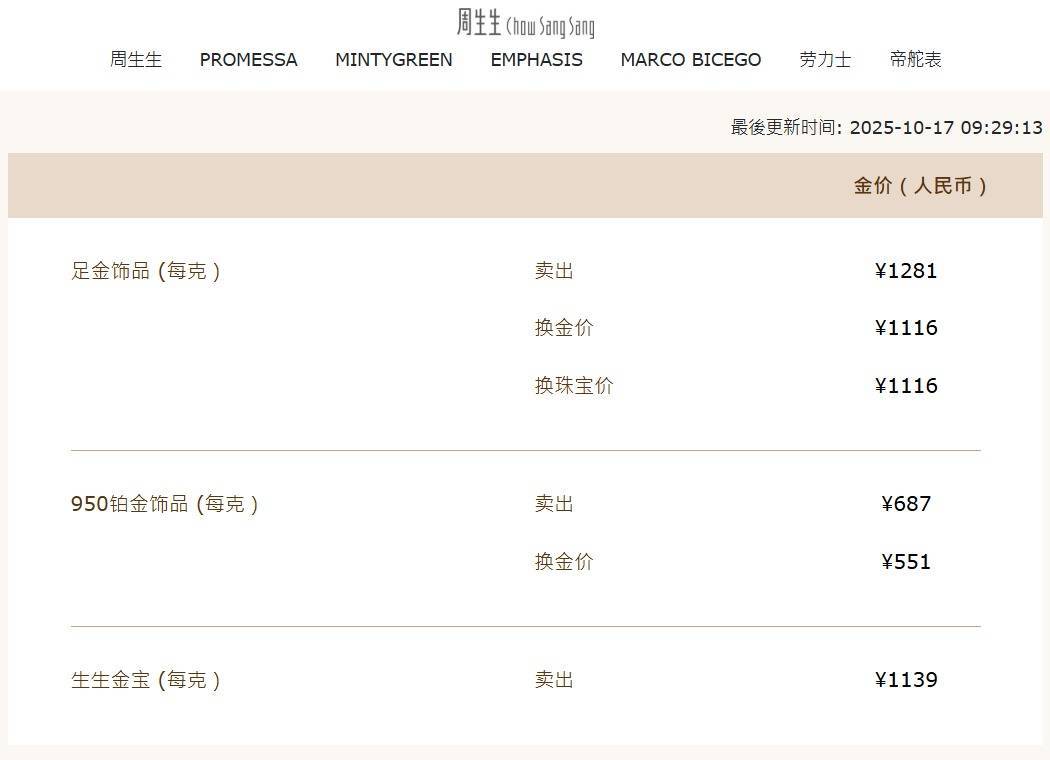Click the ¥687 platinum selling price
This screenshot has height=760, width=1050.
pyautogui.click(x=906, y=504)
